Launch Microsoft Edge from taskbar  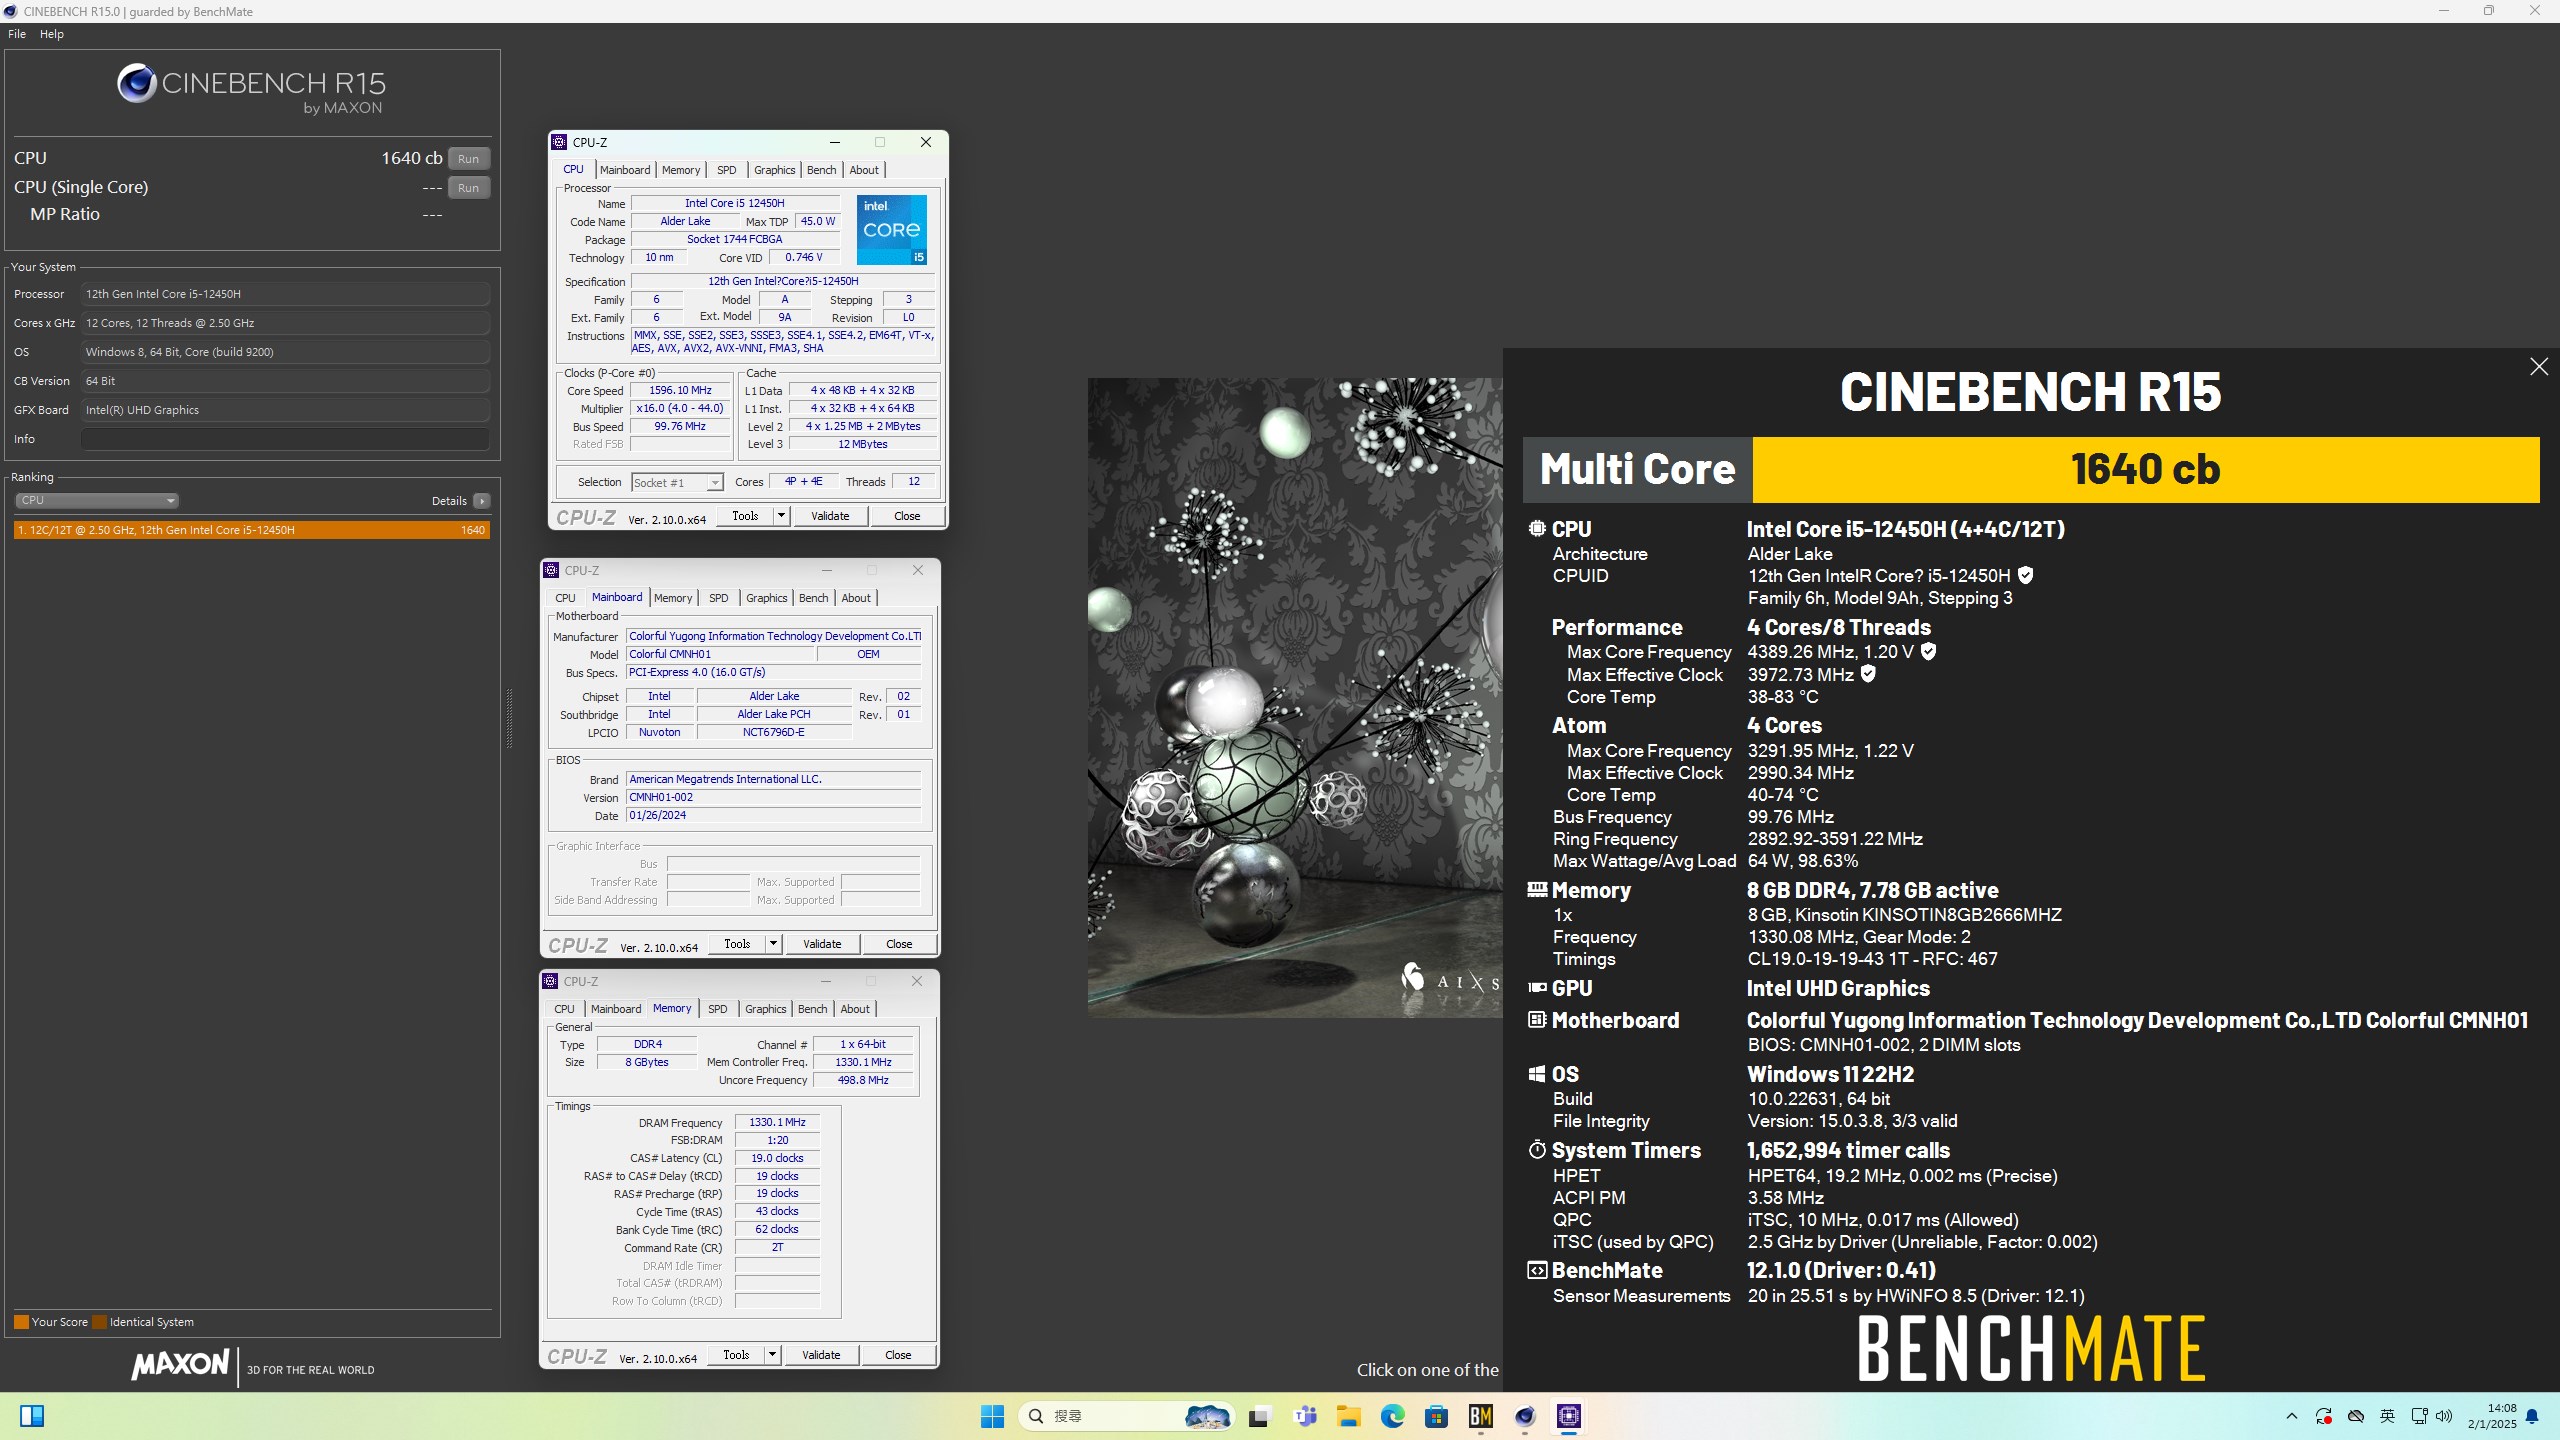click(1393, 1416)
